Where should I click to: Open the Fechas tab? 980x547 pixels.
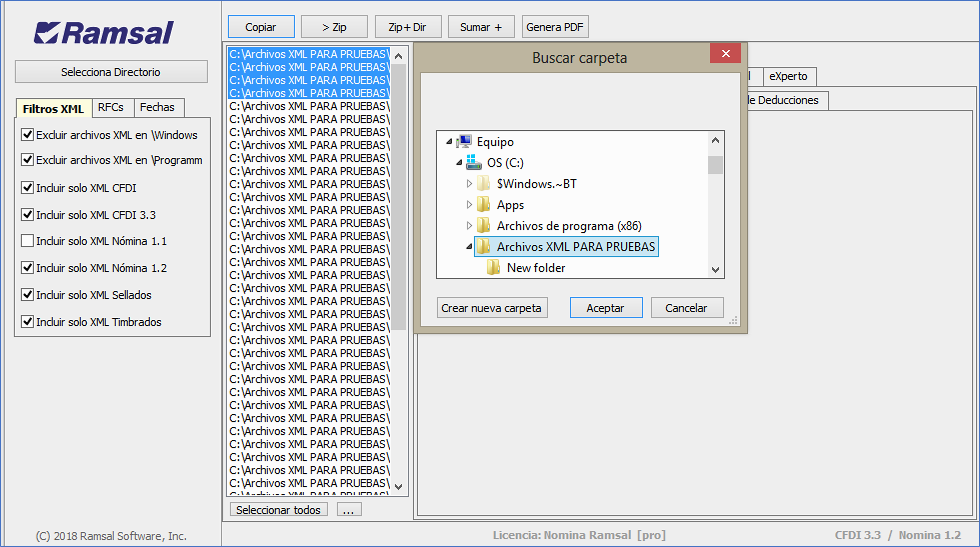pos(158,108)
